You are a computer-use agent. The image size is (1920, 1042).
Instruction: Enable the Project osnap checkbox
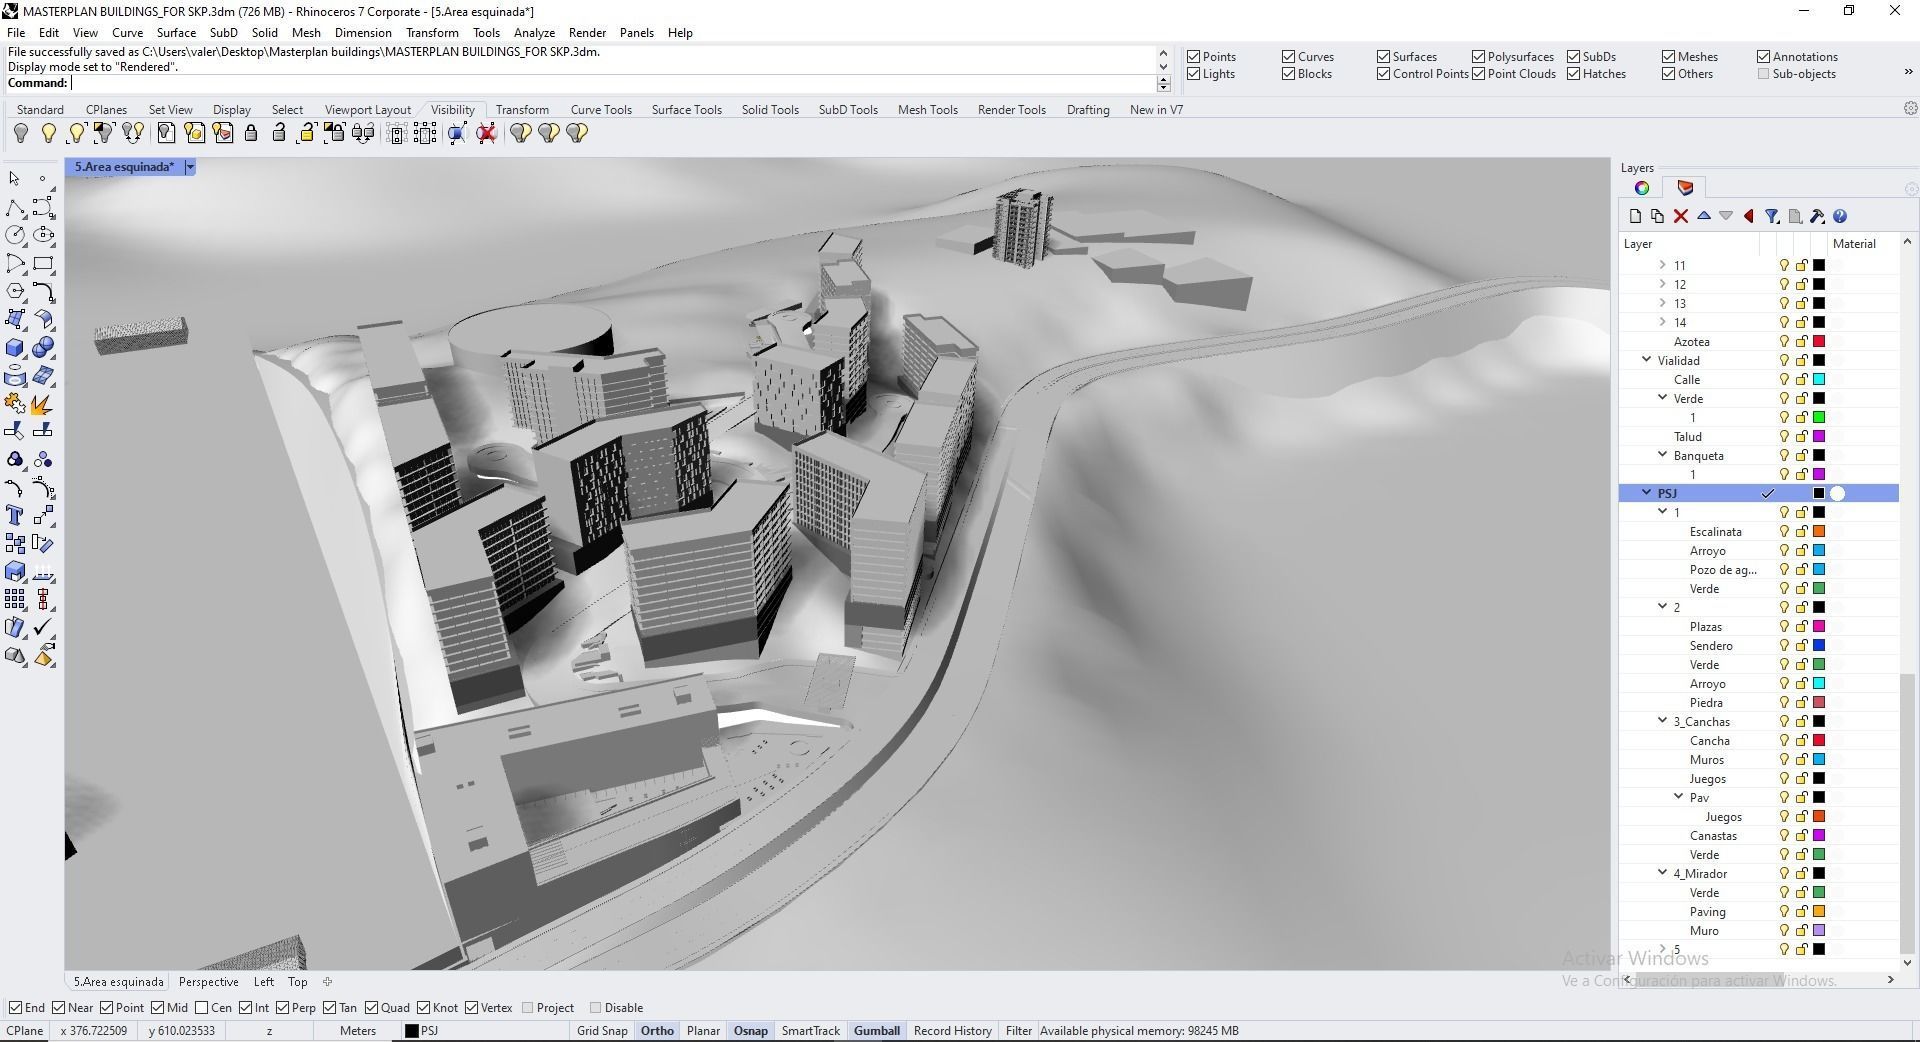click(x=527, y=1008)
